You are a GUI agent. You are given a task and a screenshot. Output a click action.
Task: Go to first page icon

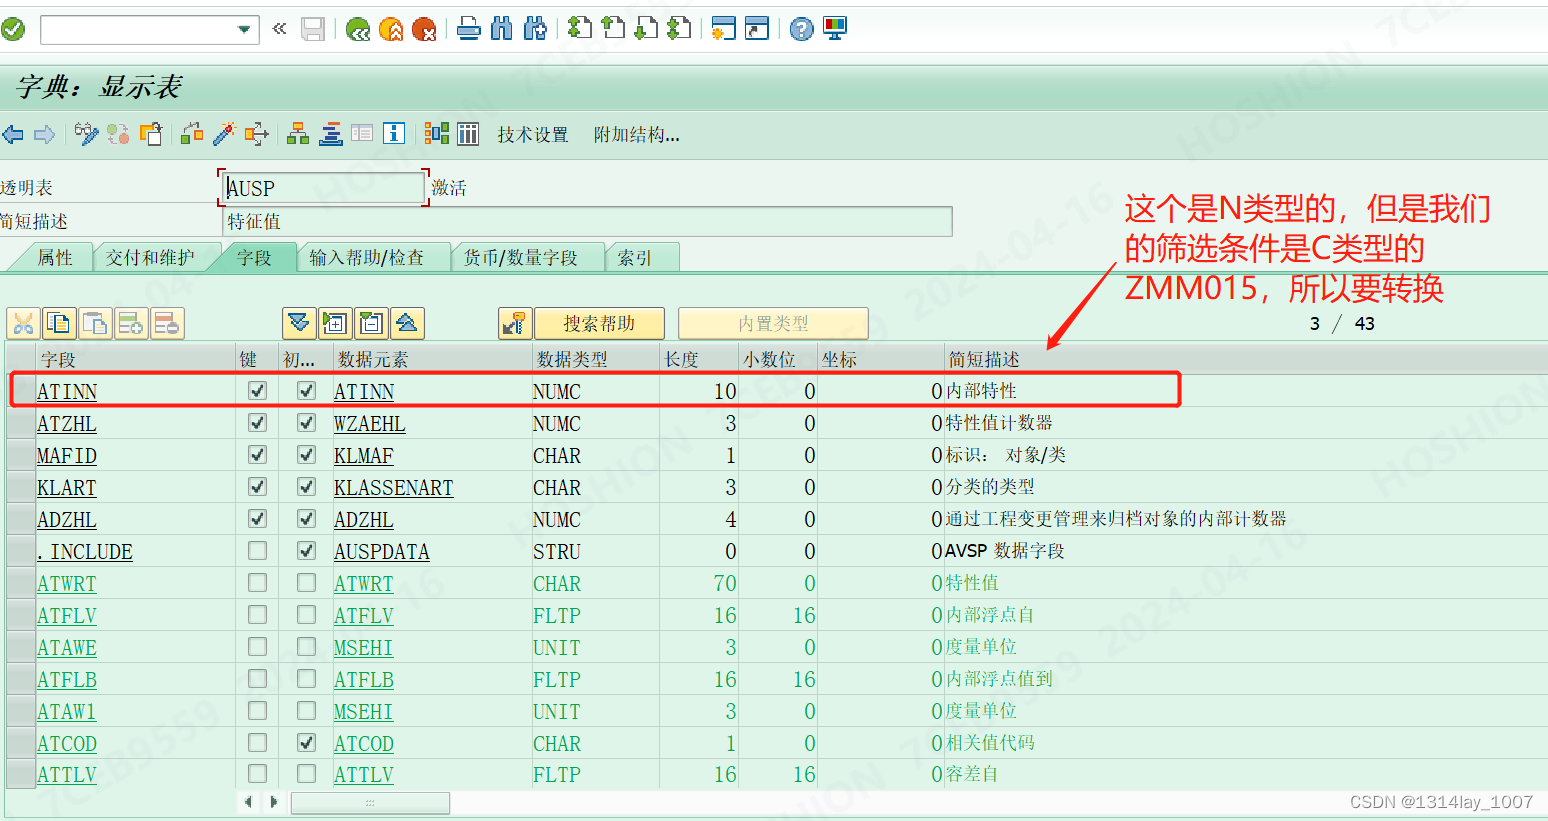579,29
